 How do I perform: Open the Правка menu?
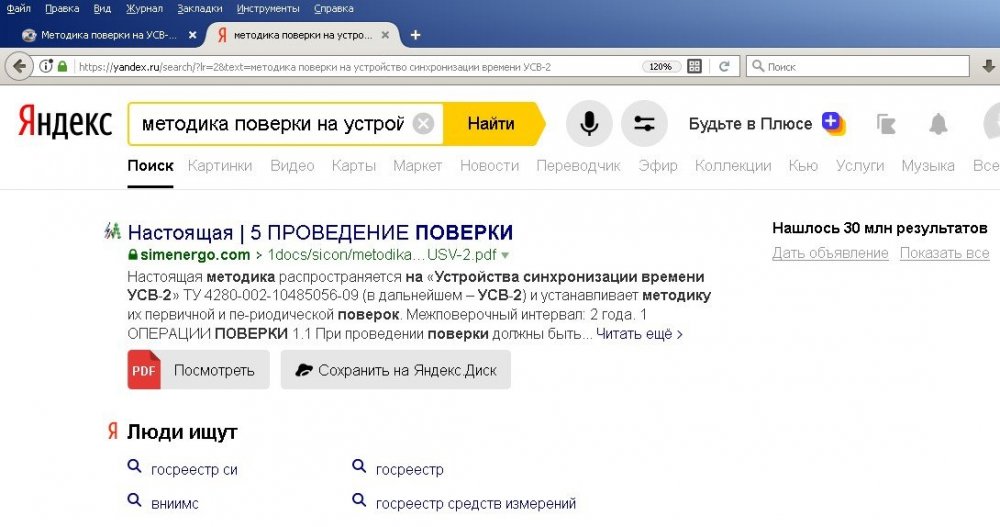pyautogui.click(x=62, y=8)
